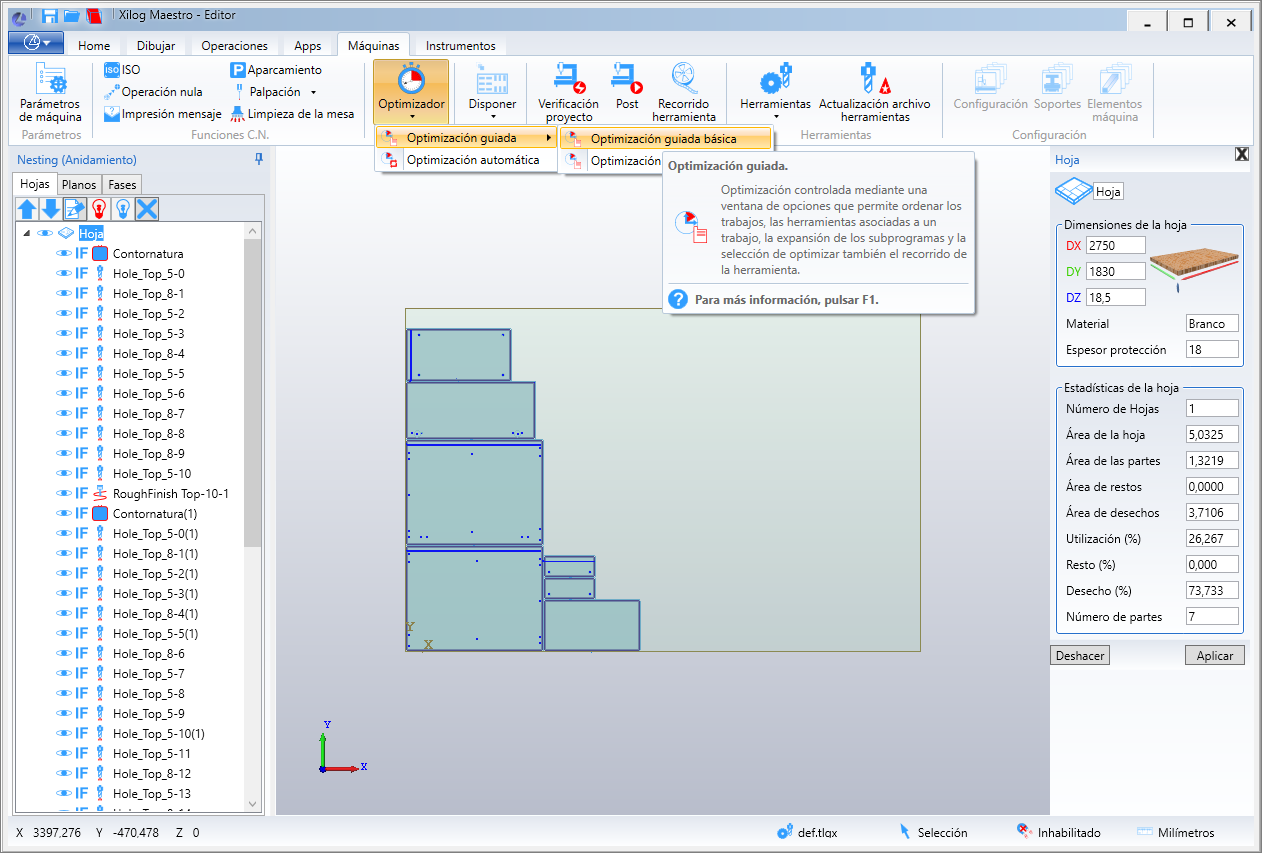The height and width of the screenshot is (853, 1262).
Task: Toggle eye for Hole_Top_5-10(1)
Action: click(x=64, y=733)
